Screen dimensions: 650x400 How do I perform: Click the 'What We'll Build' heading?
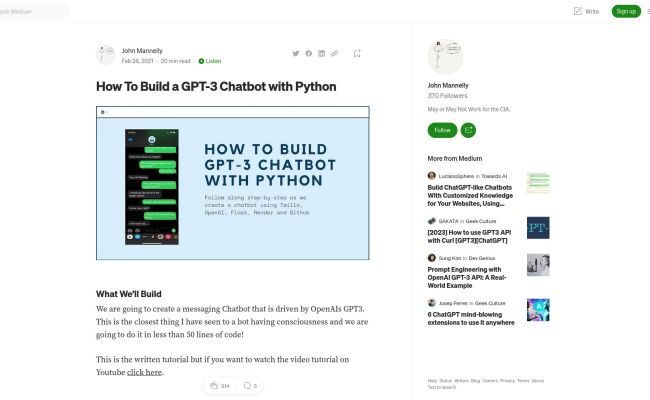129,294
